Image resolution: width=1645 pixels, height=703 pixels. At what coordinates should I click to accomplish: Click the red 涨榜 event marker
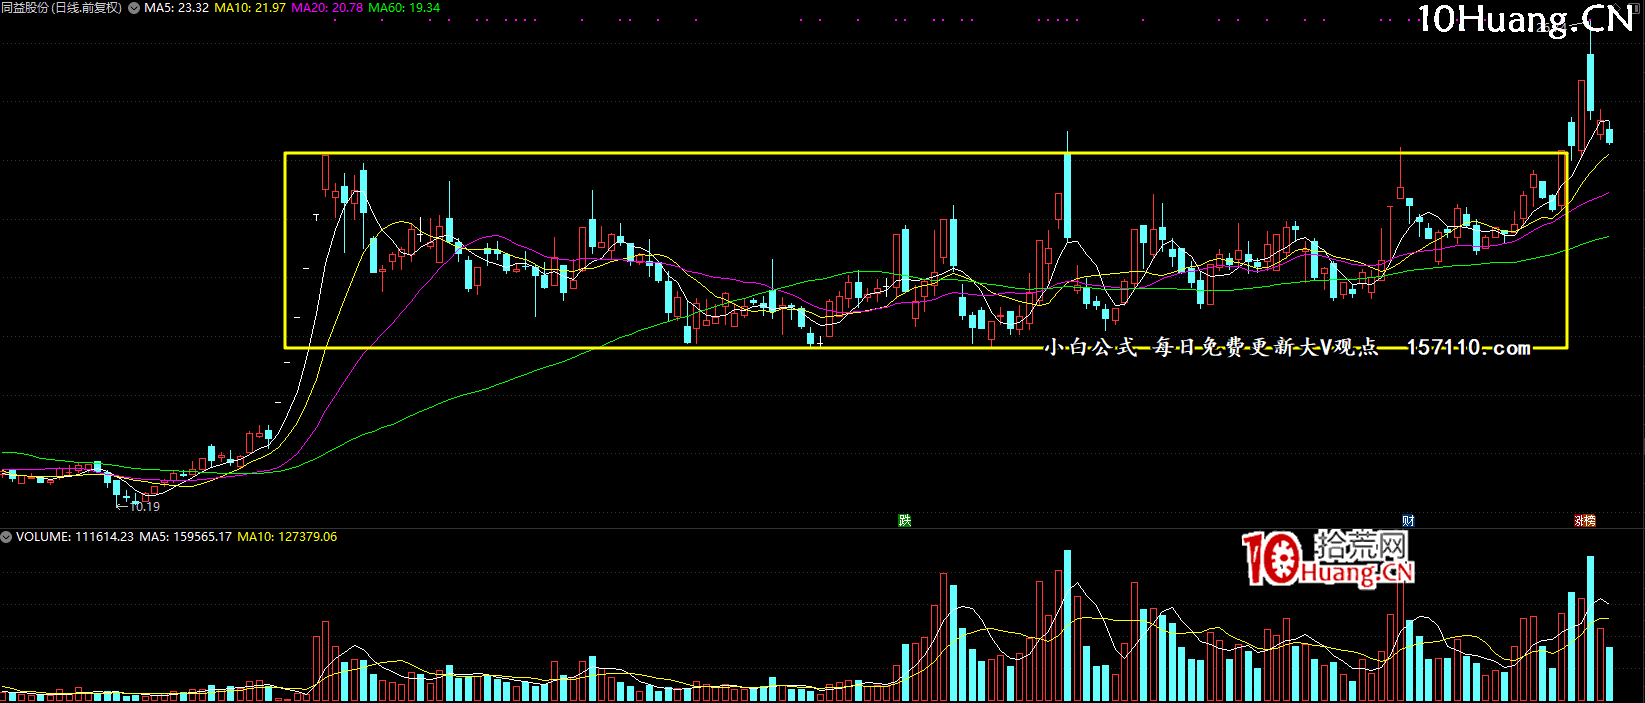(x=1585, y=521)
